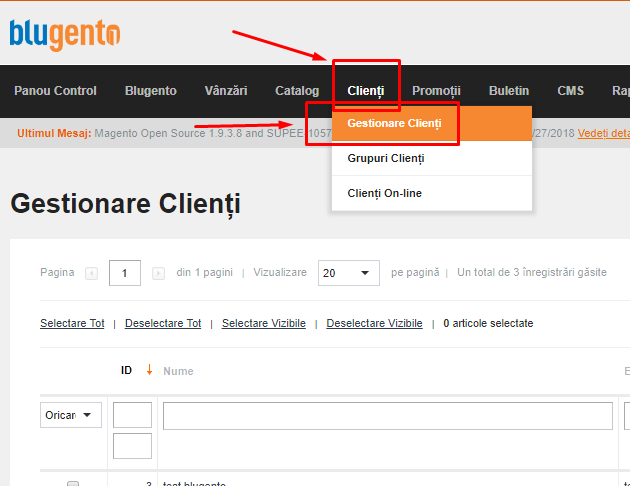Go to next page arrow
630x486 pixels.
tap(158, 274)
